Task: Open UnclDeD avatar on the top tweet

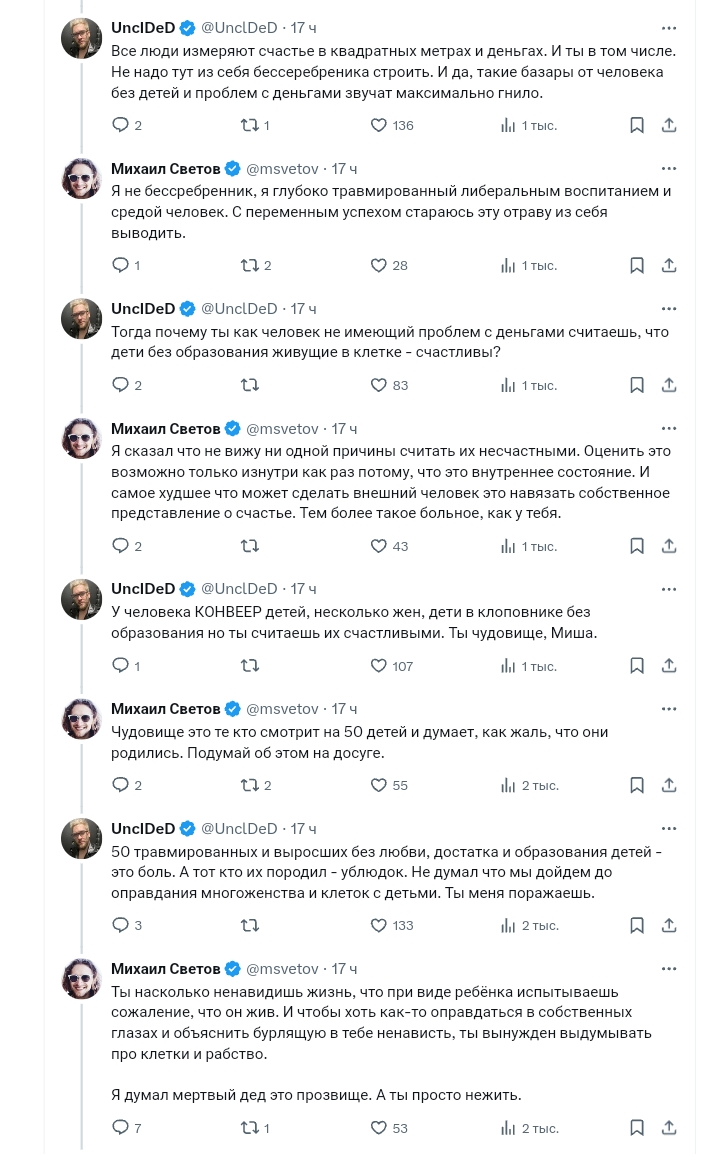Action: [x=81, y=38]
